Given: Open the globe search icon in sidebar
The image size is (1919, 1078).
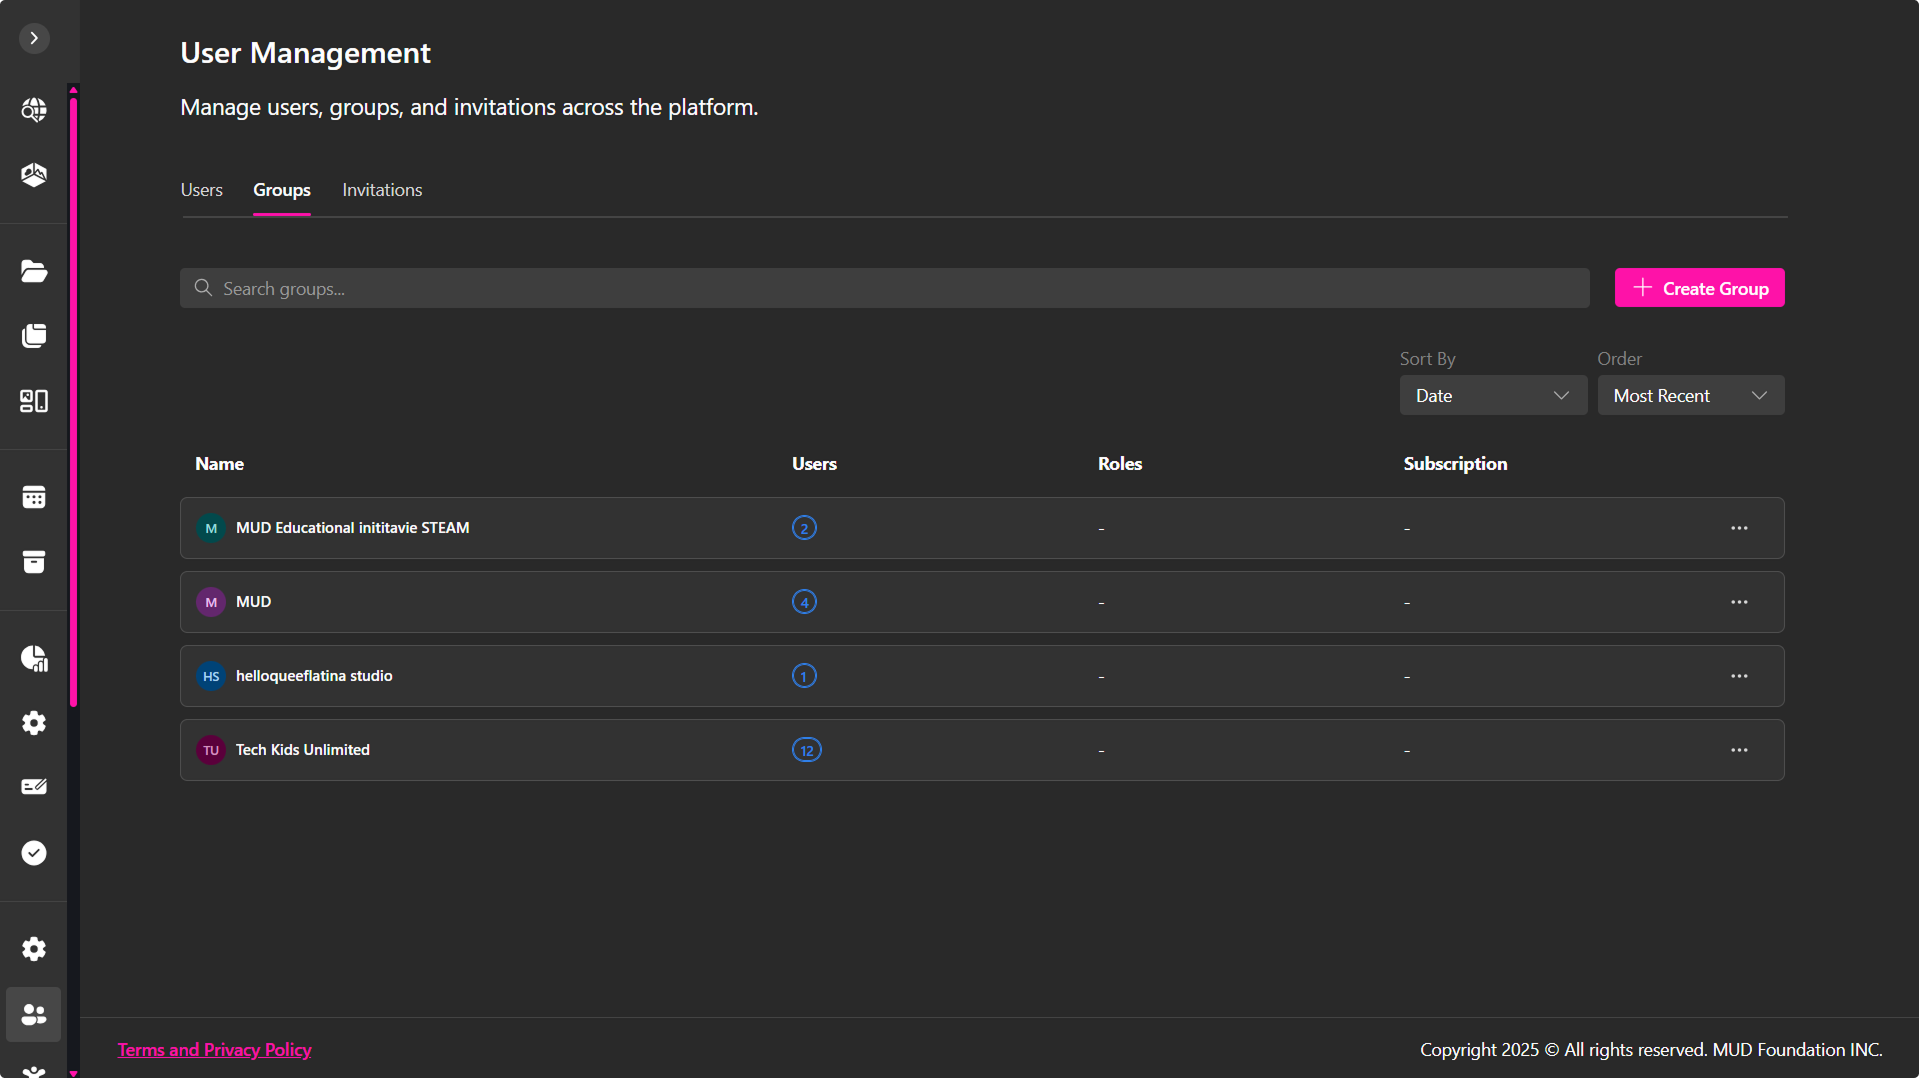Looking at the screenshot, I should 34,109.
